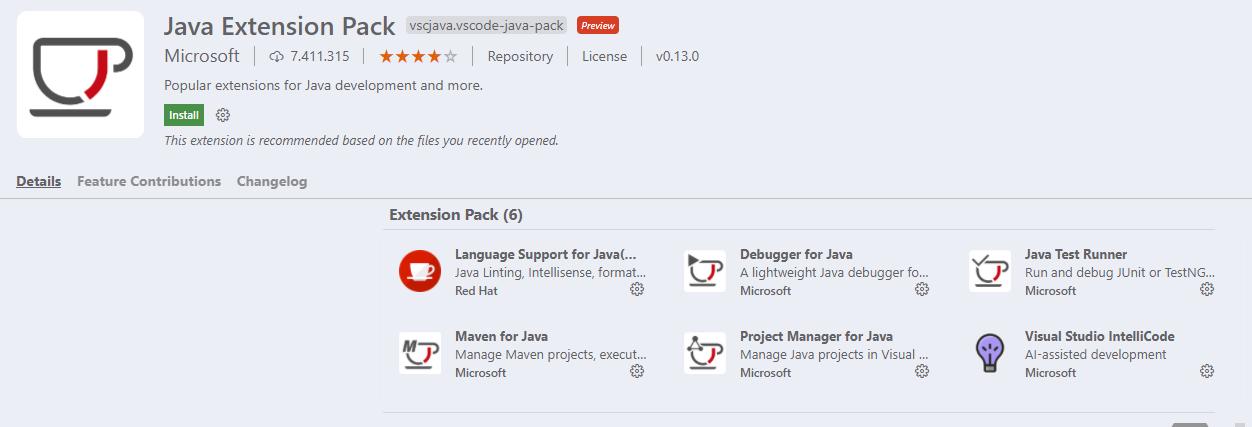The image size is (1252, 427).
Task: Open the License link
Action: coord(604,56)
